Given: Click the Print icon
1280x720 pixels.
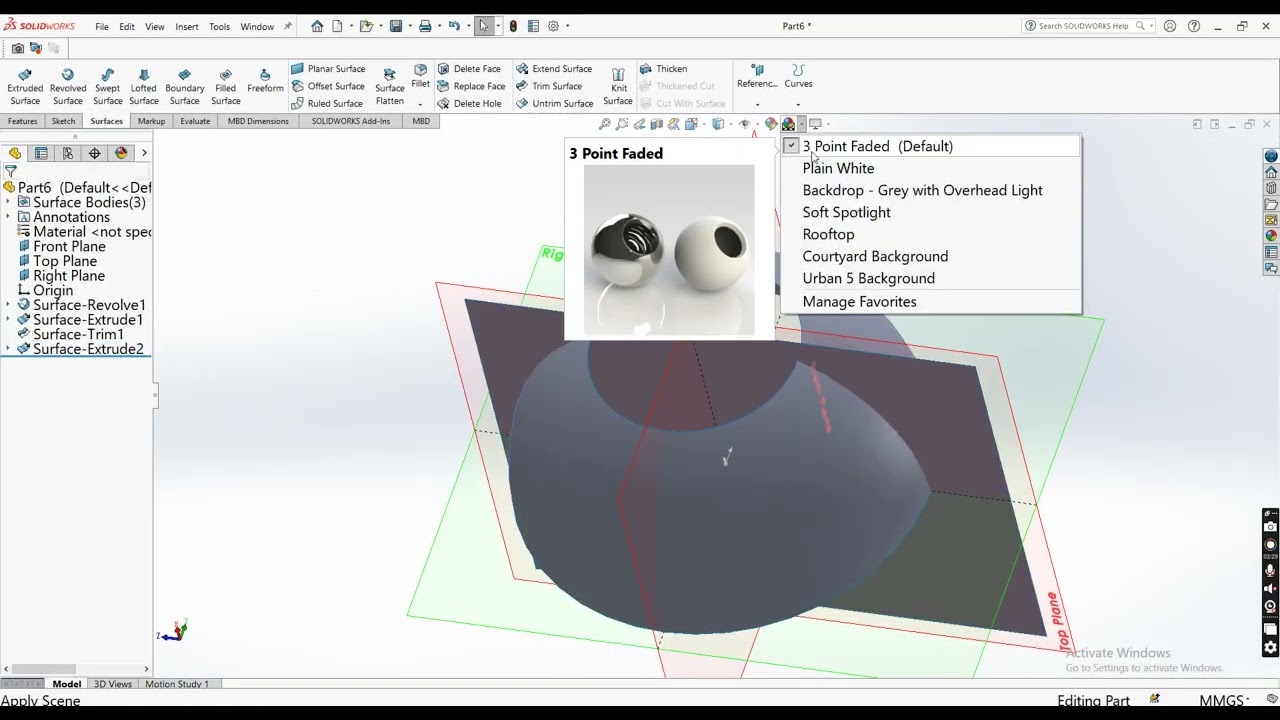Looking at the screenshot, I should click(425, 26).
